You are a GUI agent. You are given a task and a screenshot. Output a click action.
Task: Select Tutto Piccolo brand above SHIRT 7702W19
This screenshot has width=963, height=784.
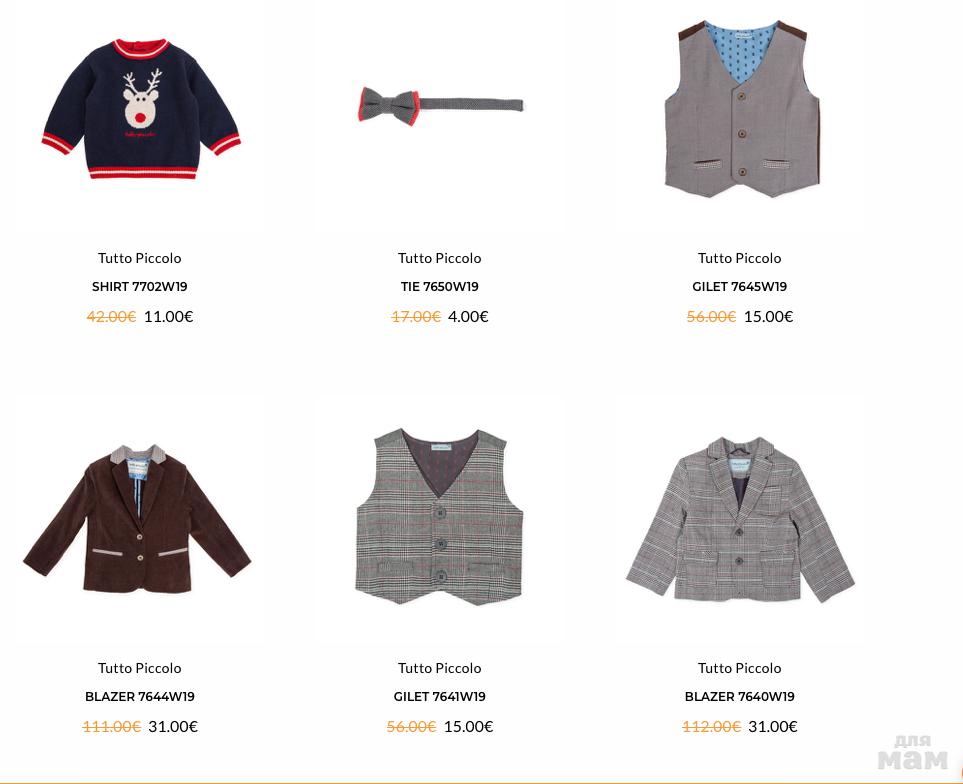pyautogui.click(x=139, y=258)
